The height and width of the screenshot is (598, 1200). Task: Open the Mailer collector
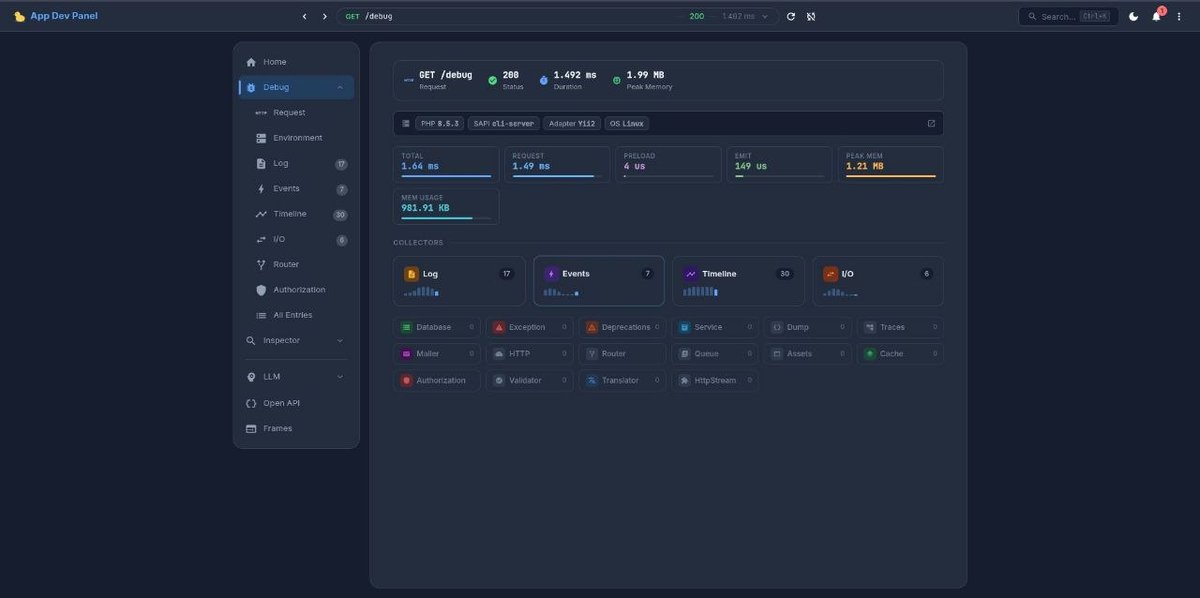point(437,354)
